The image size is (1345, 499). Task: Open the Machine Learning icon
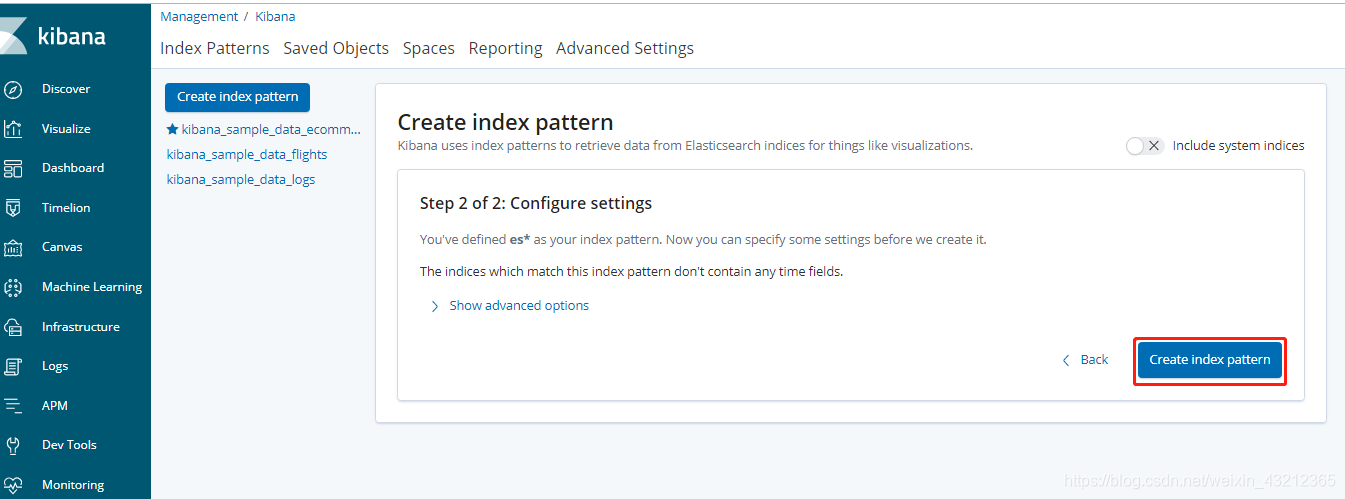[13, 287]
